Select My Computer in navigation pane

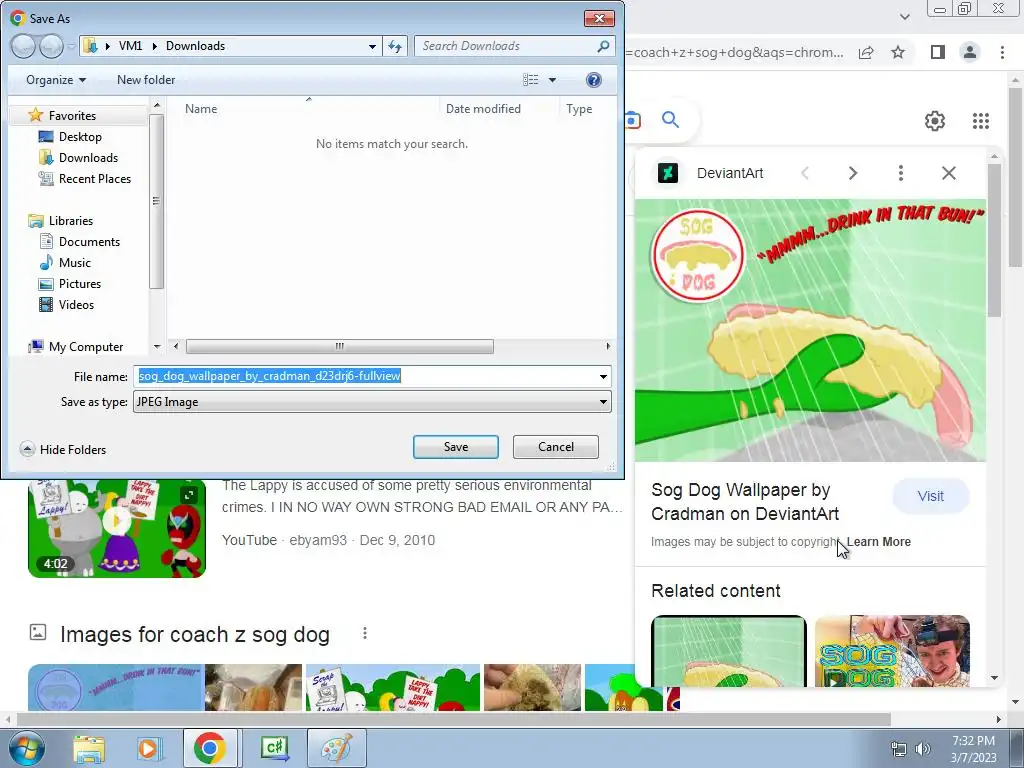pos(86,347)
